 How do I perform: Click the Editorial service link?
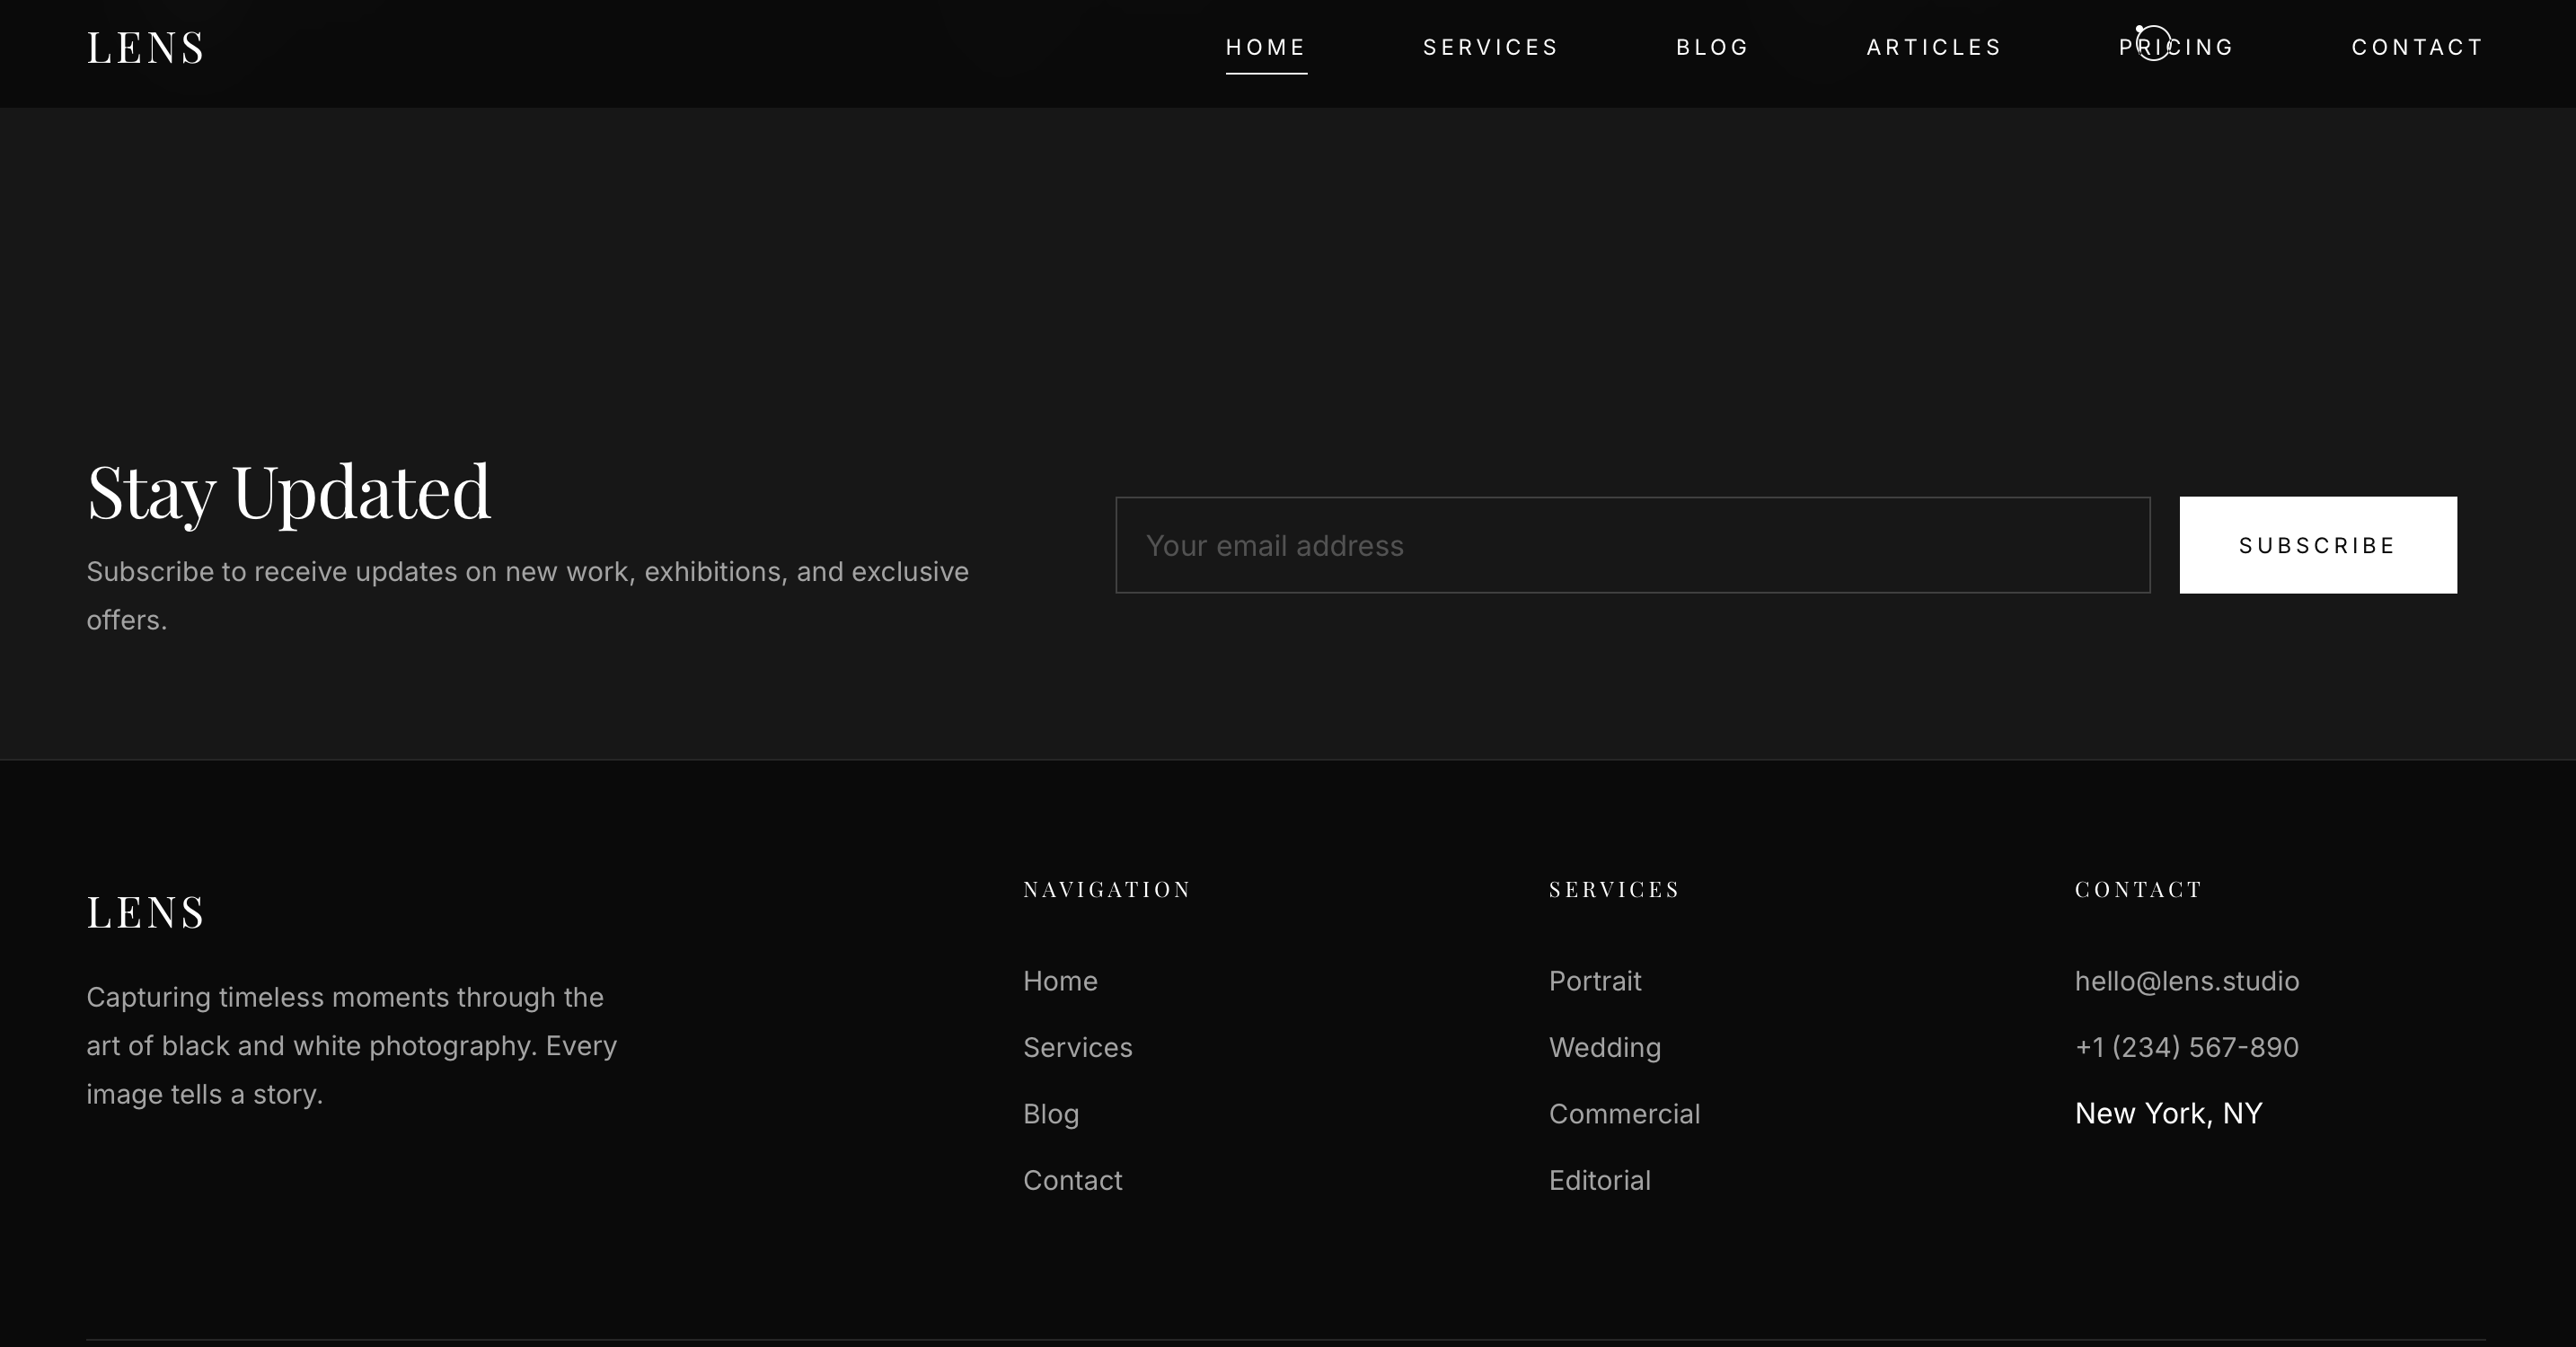[x=1599, y=1180]
